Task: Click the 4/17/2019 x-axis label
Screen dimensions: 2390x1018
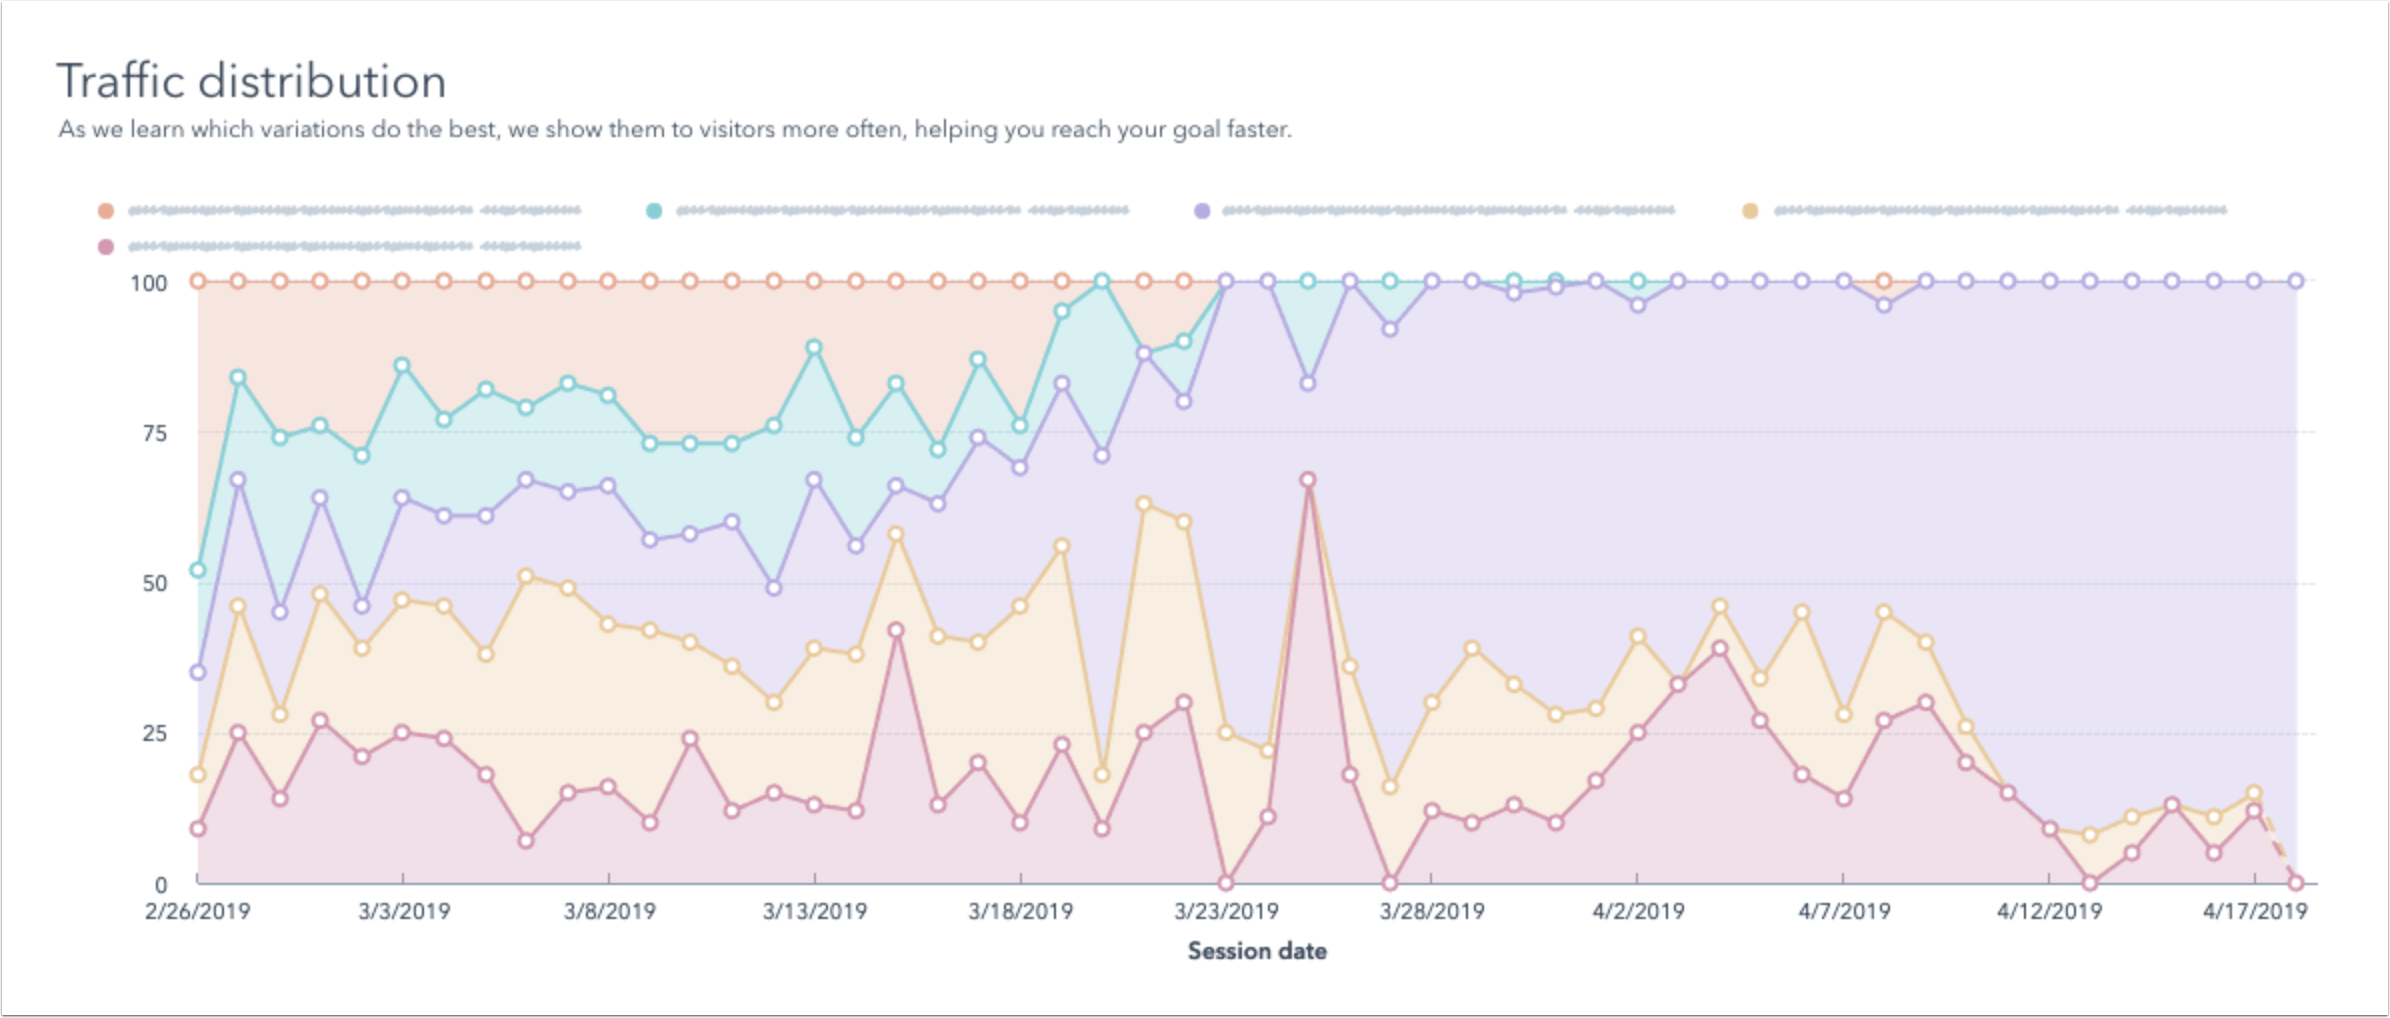Action: (2255, 911)
